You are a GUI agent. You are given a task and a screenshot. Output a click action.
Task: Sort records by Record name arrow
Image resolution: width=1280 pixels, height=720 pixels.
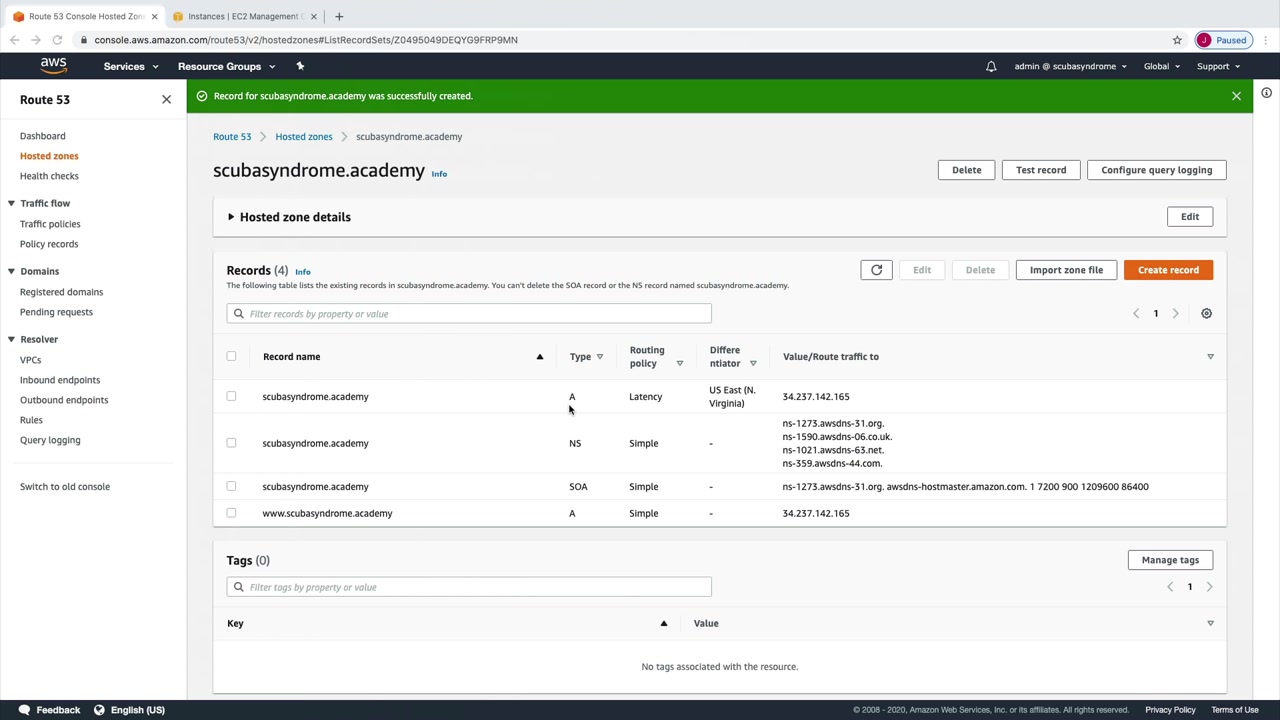click(539, 357)
